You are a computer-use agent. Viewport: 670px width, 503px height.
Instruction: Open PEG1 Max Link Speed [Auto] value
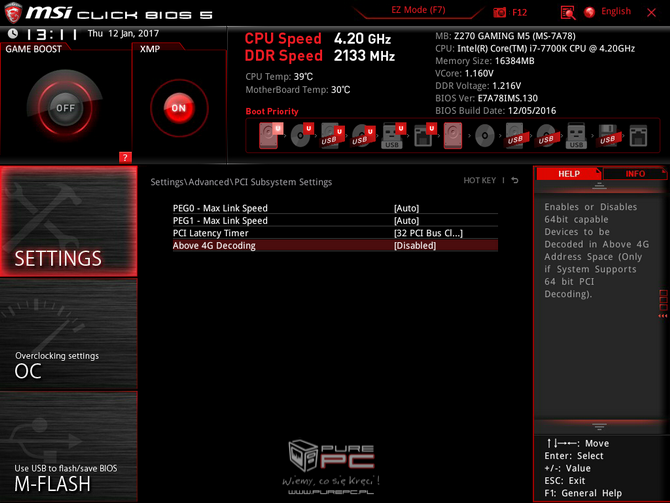click(x=406, y=221)
